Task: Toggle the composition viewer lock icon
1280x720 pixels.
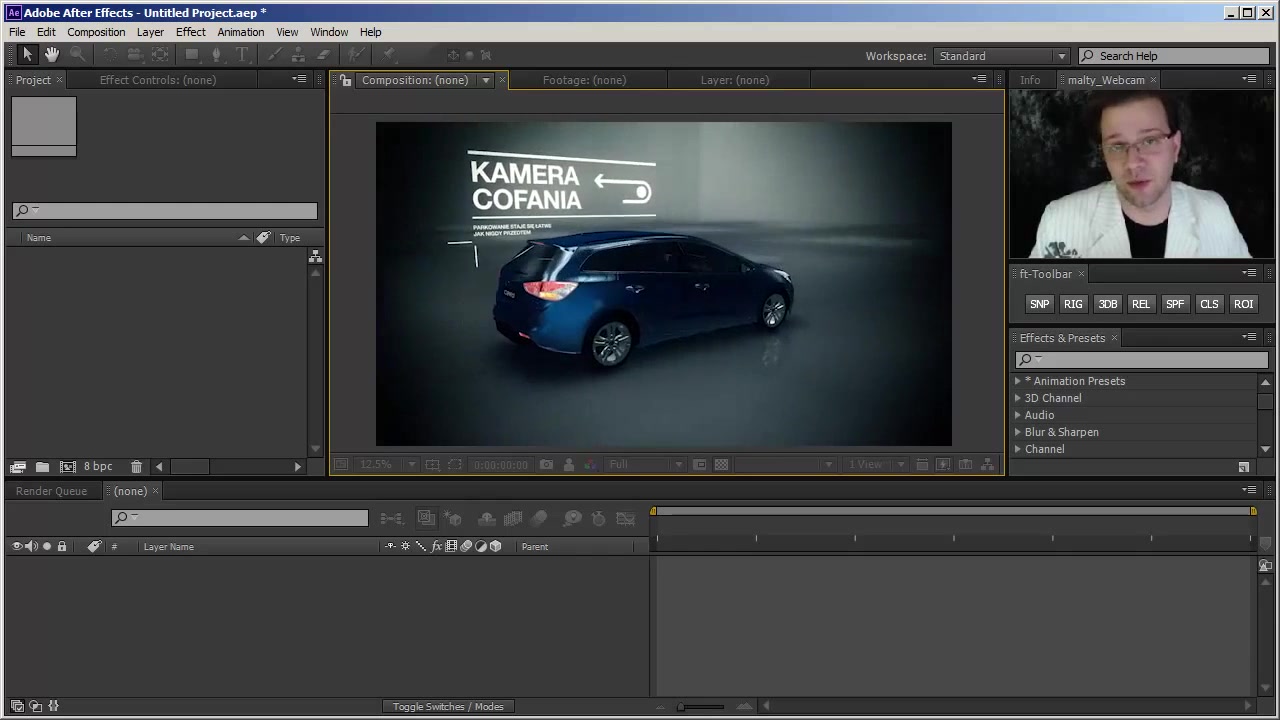Action: [x=345, y=80]
